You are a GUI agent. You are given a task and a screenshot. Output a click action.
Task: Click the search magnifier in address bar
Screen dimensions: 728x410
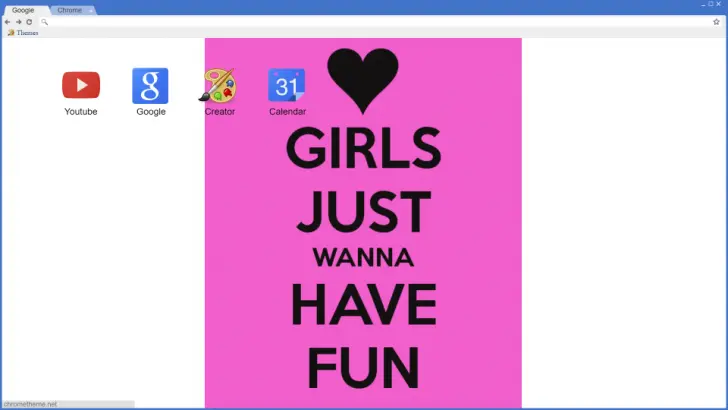click(45, 21)
